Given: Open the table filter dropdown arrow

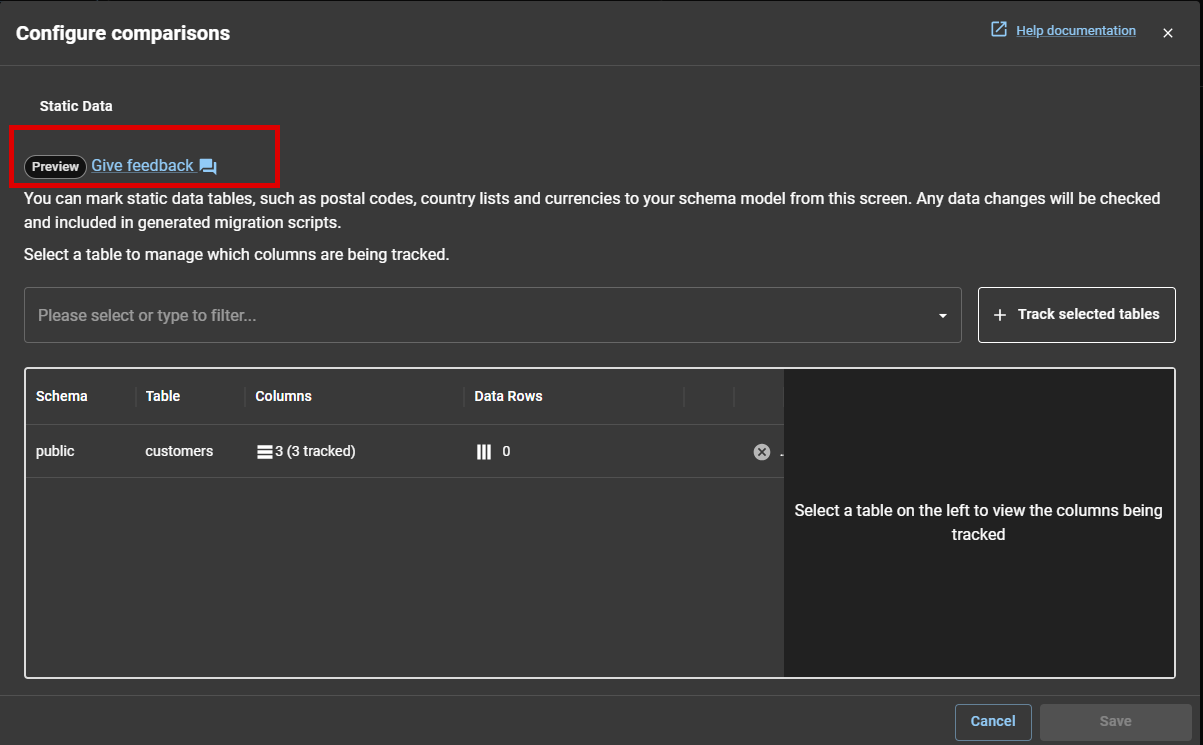Looking at the screenshot, I should (x=942, y=316).
